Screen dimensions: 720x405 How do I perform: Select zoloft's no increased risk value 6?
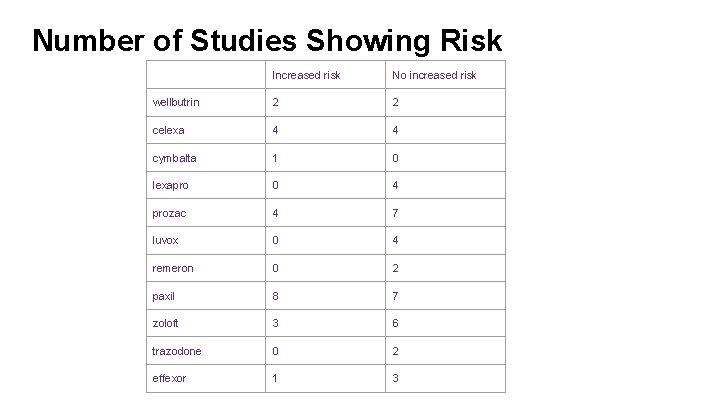(x=395, y=323)
